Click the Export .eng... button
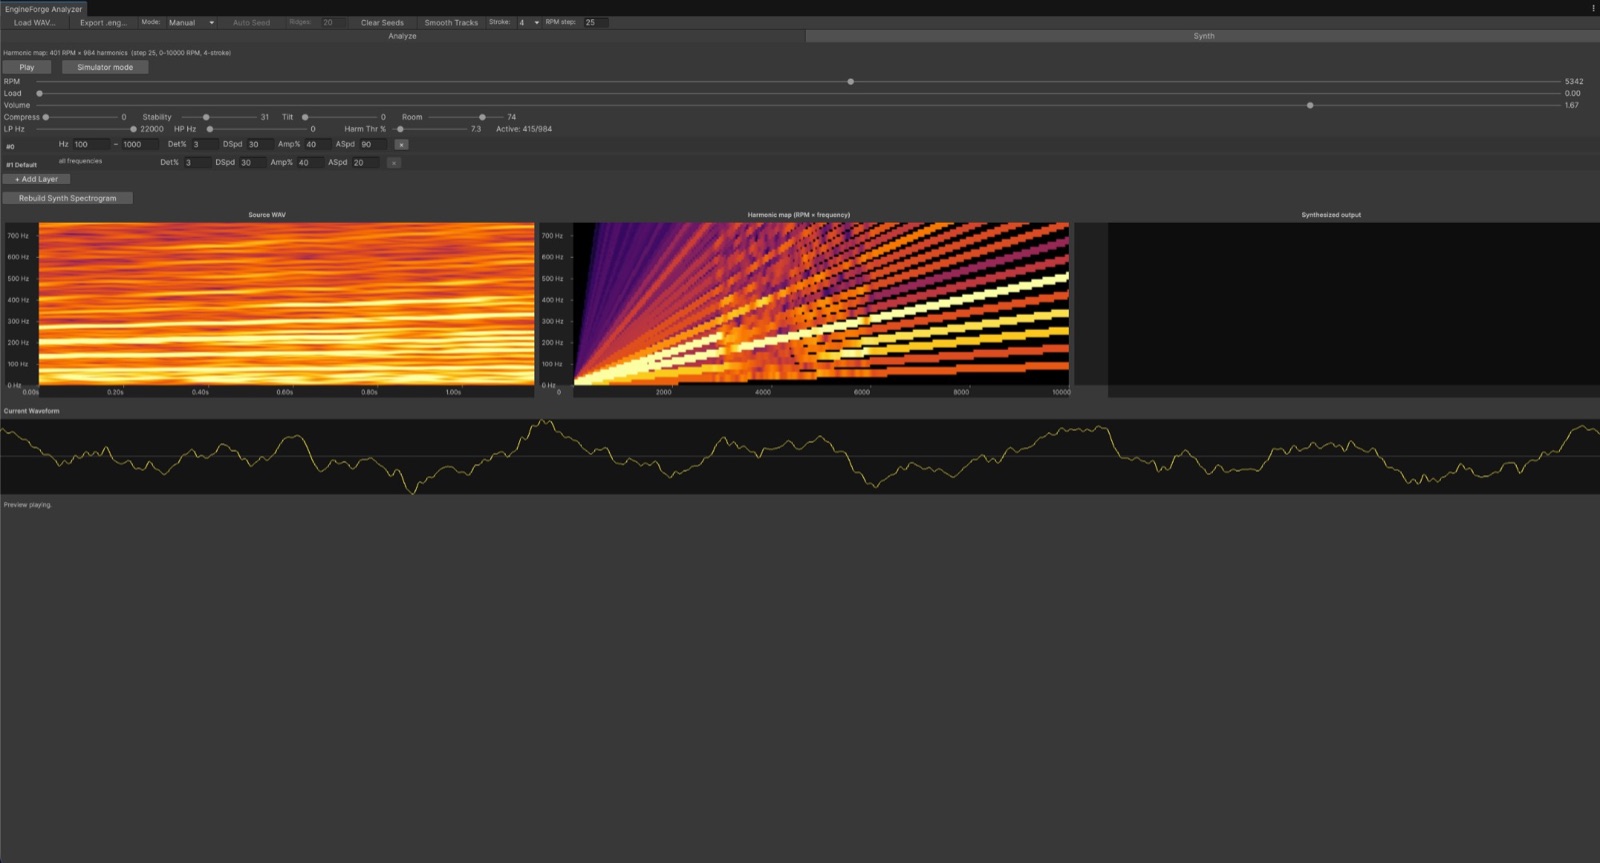Image resolution: width=1600 pixels, height=863 pixels. pos(103,22)
